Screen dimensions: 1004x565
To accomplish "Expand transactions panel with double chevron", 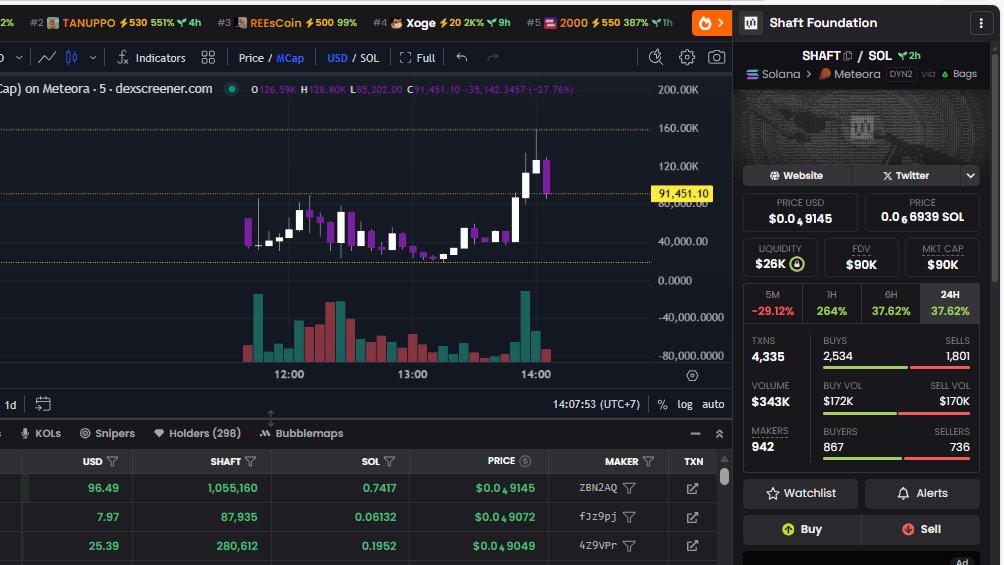I will pos(719,434).
